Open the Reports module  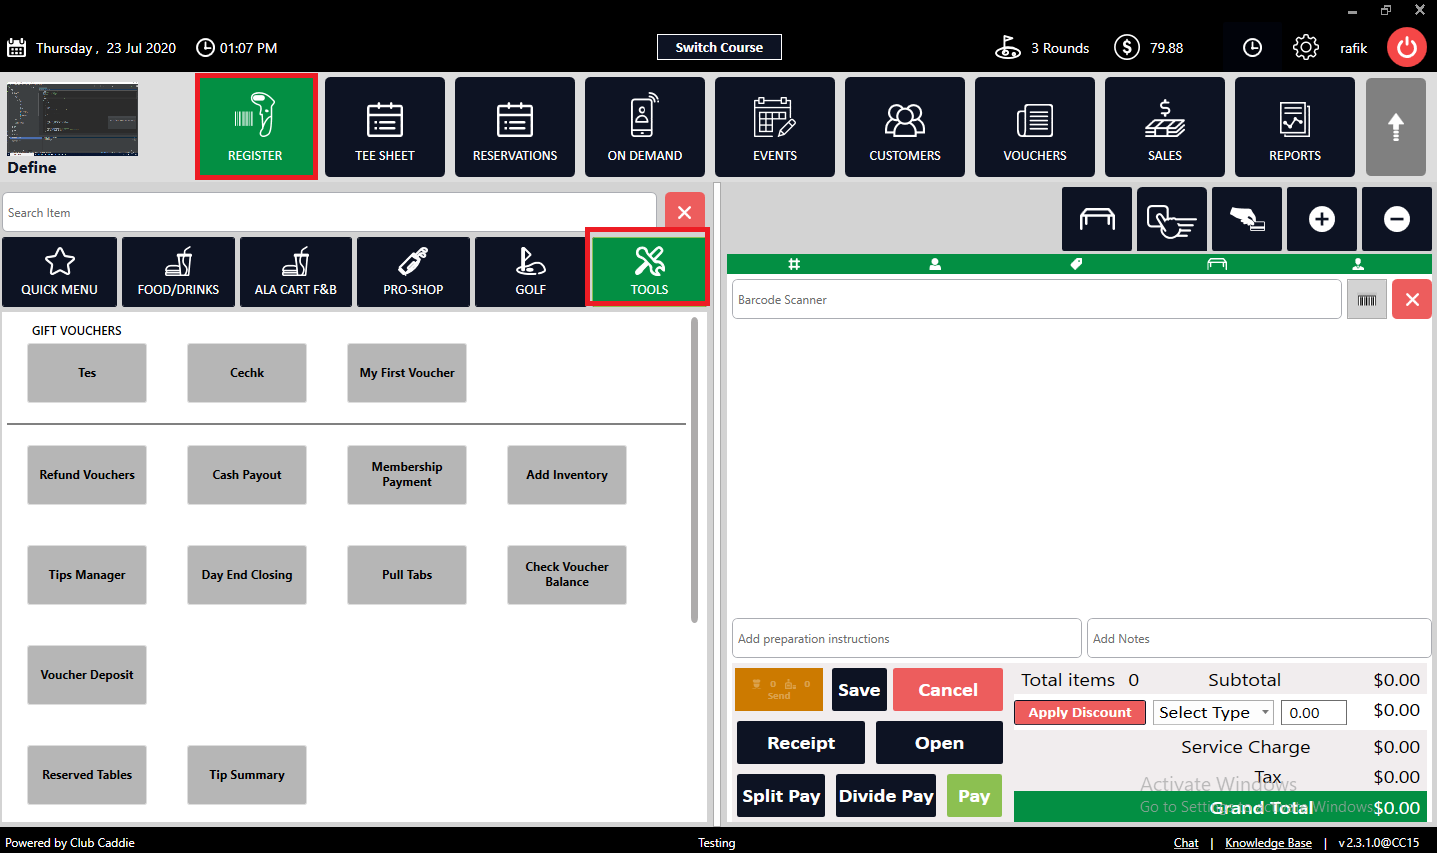1295,127
